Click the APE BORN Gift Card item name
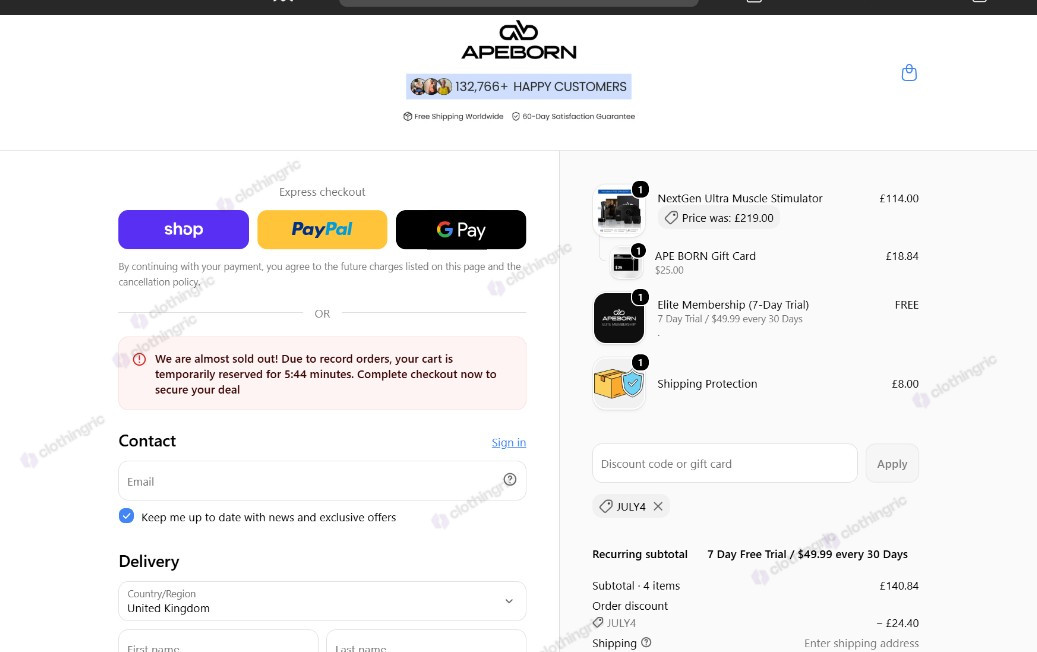This screenshot has width=1037, height=652. click(x=705, y=256)
